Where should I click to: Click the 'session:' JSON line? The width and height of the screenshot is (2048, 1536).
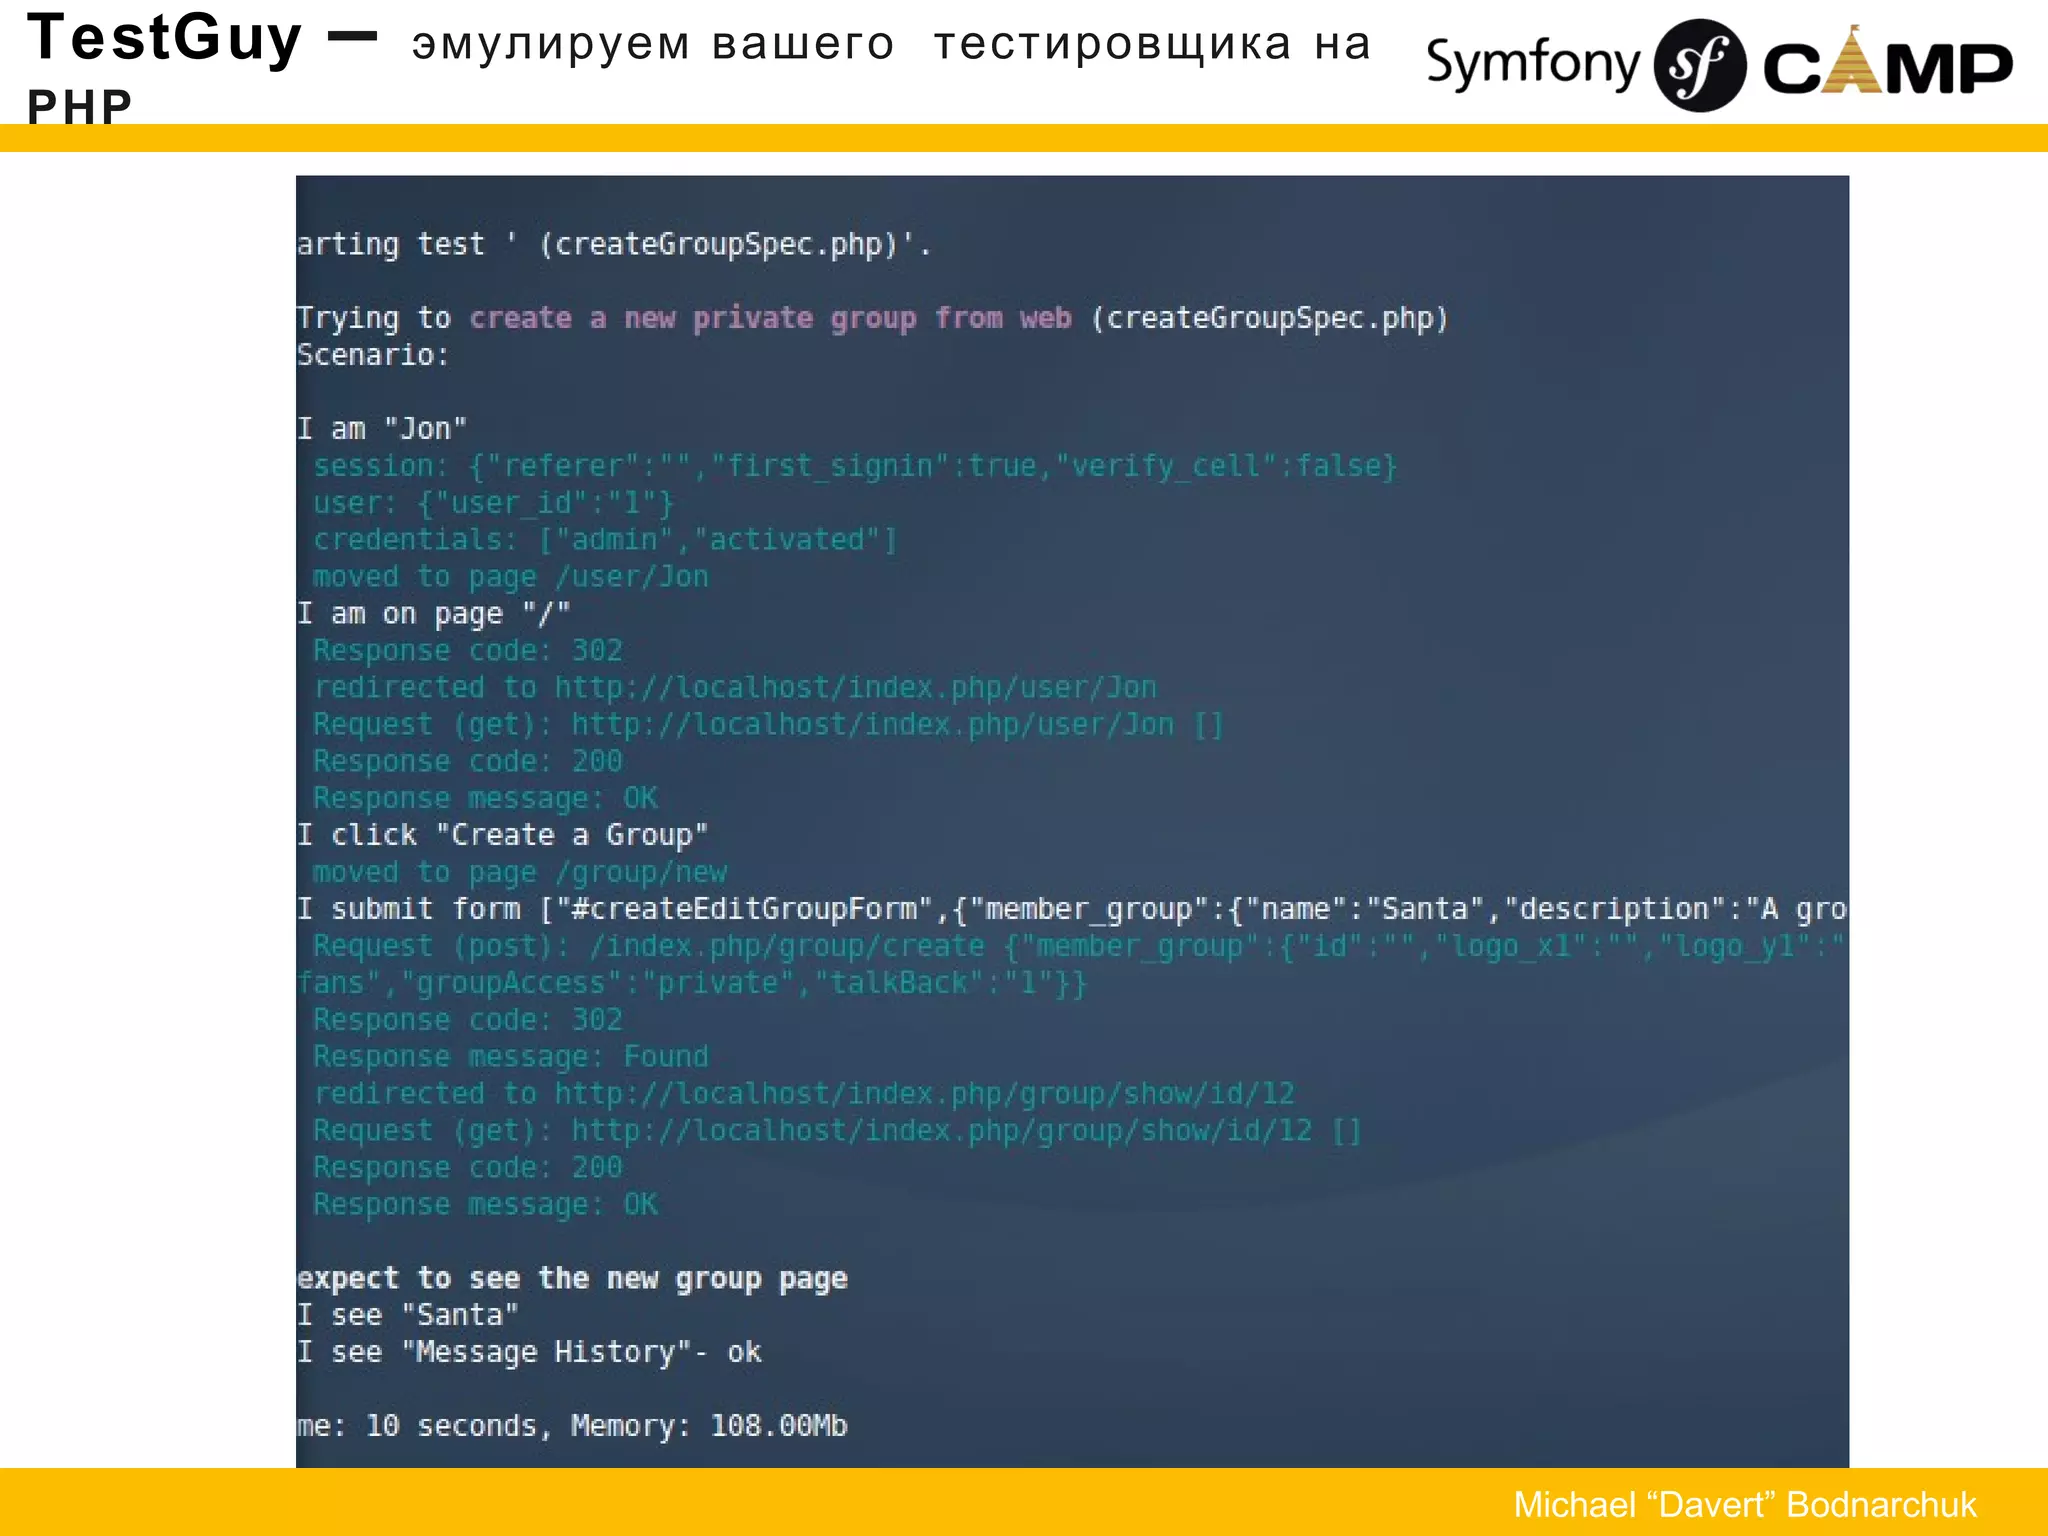[855, 466]
